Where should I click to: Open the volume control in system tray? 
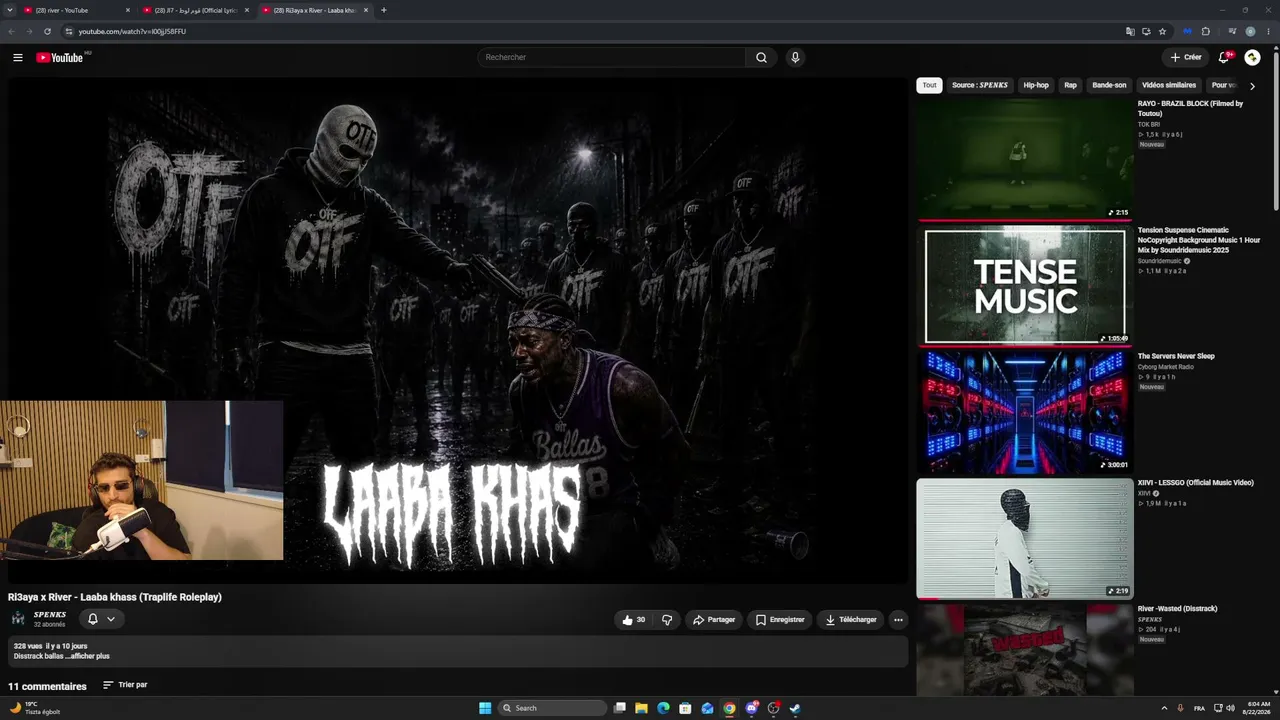click(1229, 708)
